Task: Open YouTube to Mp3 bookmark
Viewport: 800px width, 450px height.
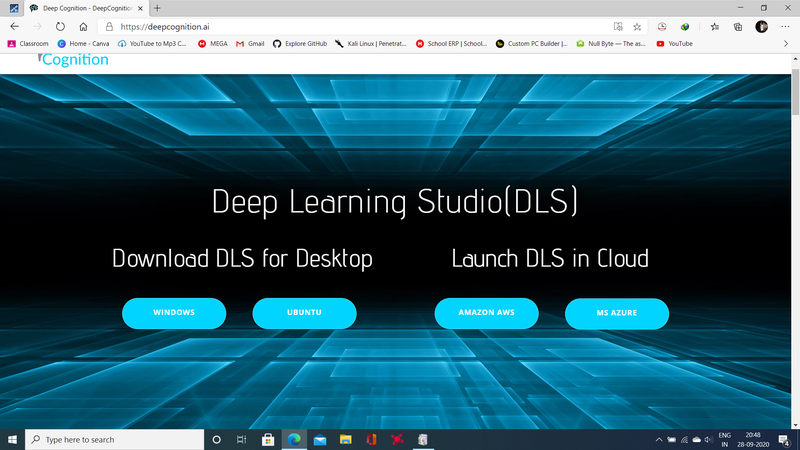Action: pyautogui.click(x=153, y=44)
